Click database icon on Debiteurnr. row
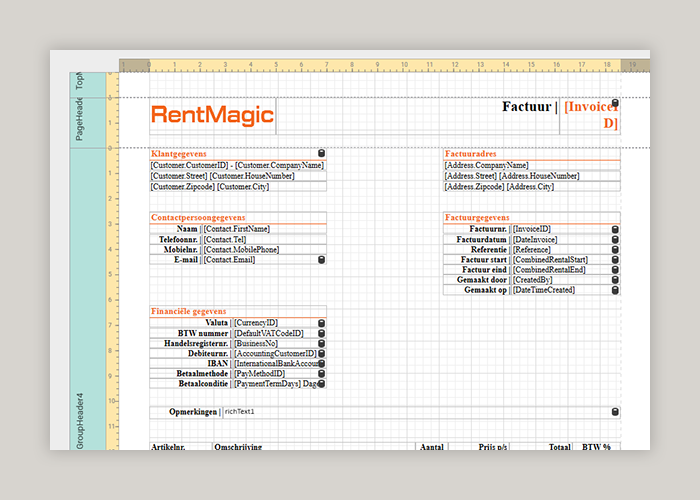The width and height of the screenshot is (700, 500). (x=321, y=354)
